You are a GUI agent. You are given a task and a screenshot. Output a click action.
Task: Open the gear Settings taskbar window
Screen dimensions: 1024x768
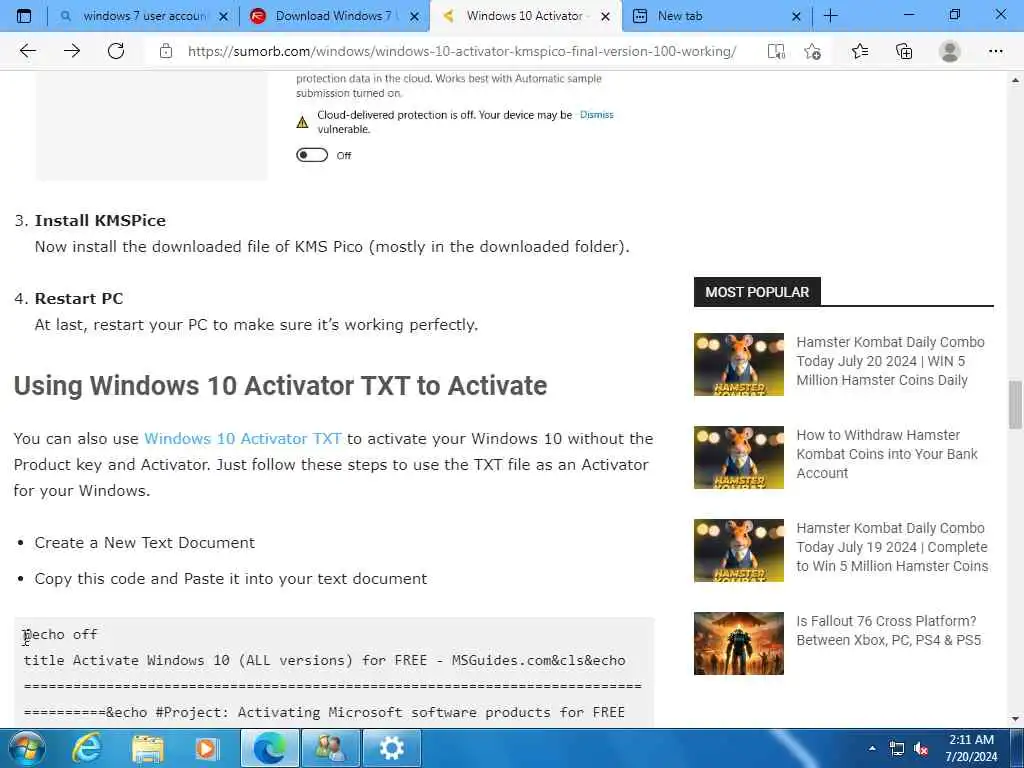pyautogui.click(x=392, y=748)
